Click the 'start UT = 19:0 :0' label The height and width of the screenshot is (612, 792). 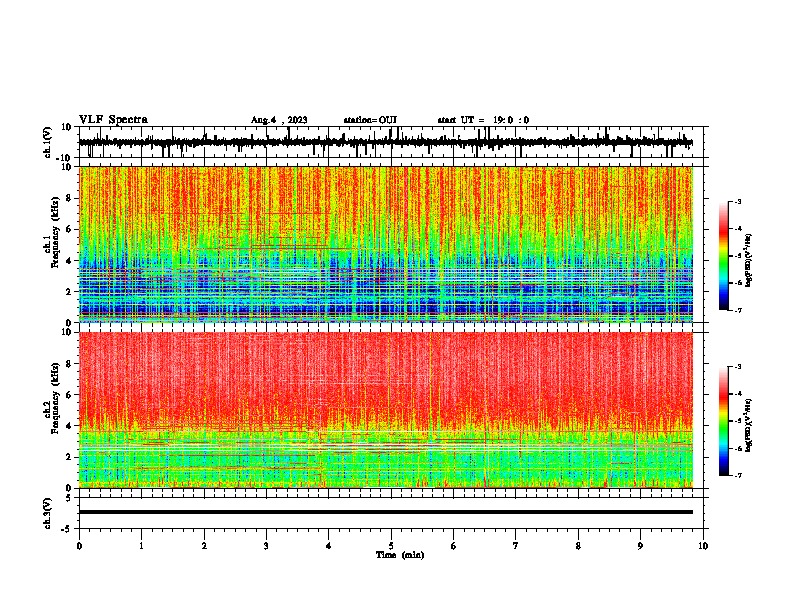(x=483, y=120)
